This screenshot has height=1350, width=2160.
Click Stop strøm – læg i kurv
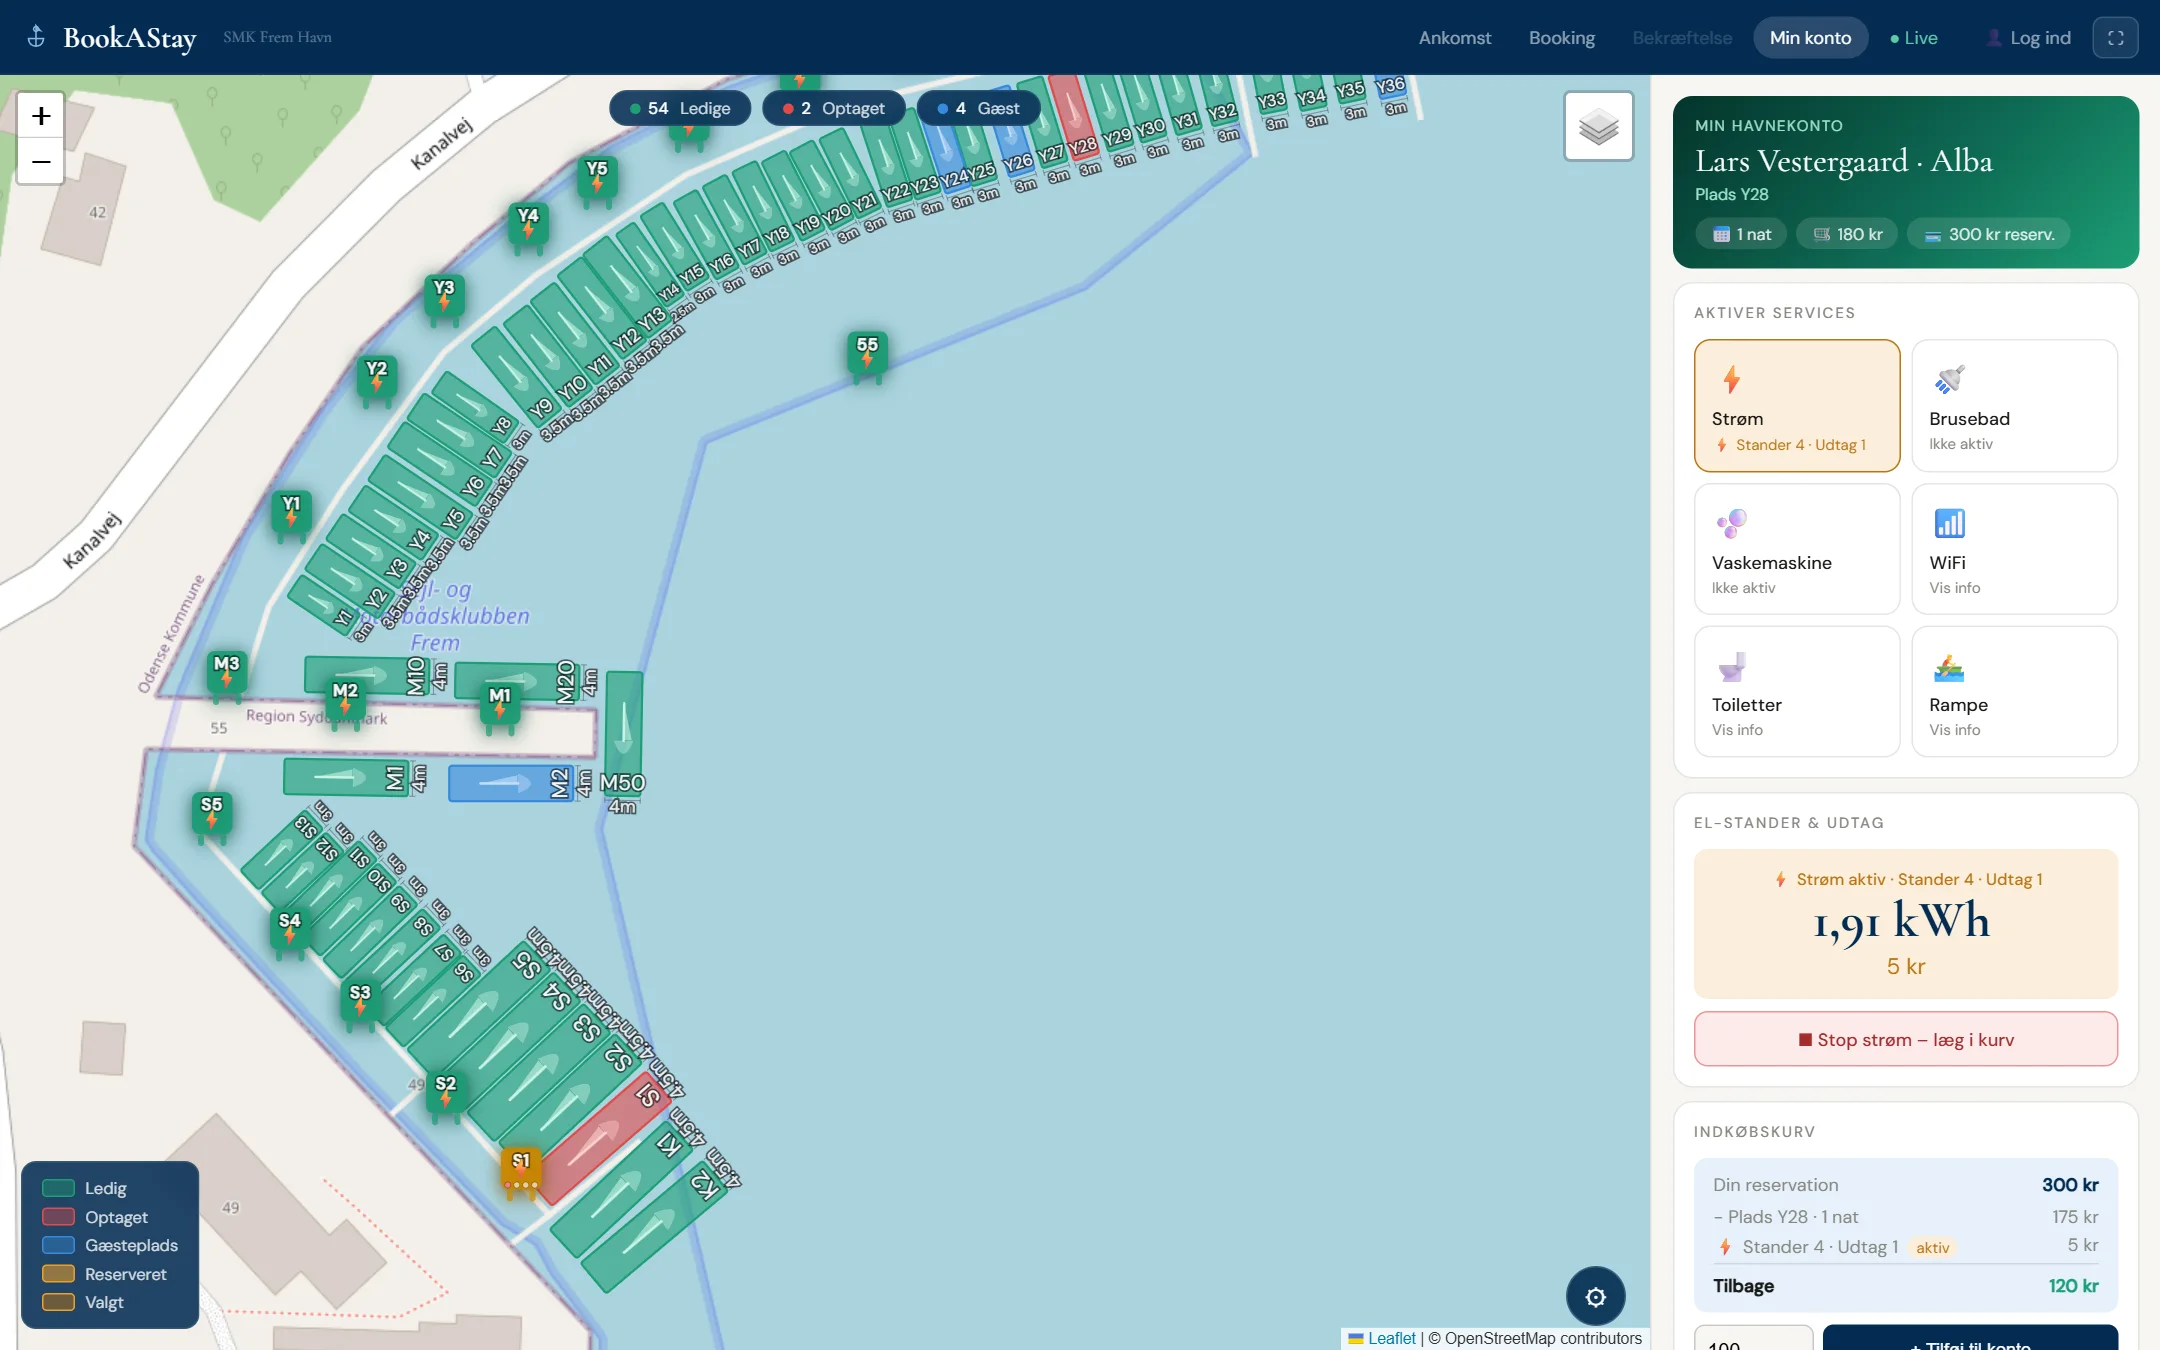point(1905,1039)
